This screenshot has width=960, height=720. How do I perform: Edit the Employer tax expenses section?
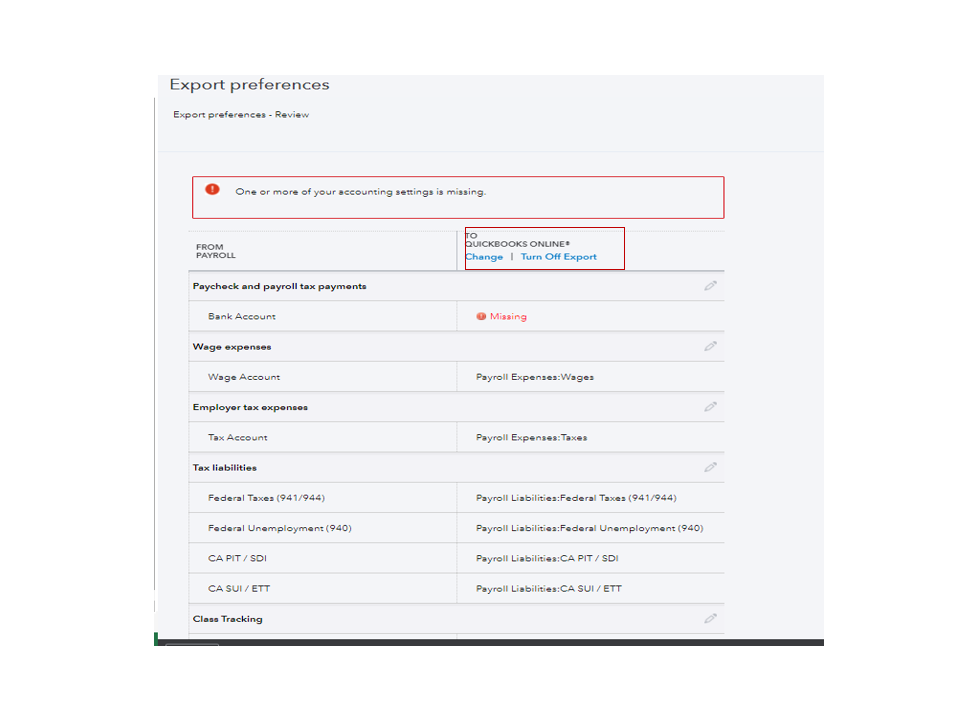click(x=710, y=407)
